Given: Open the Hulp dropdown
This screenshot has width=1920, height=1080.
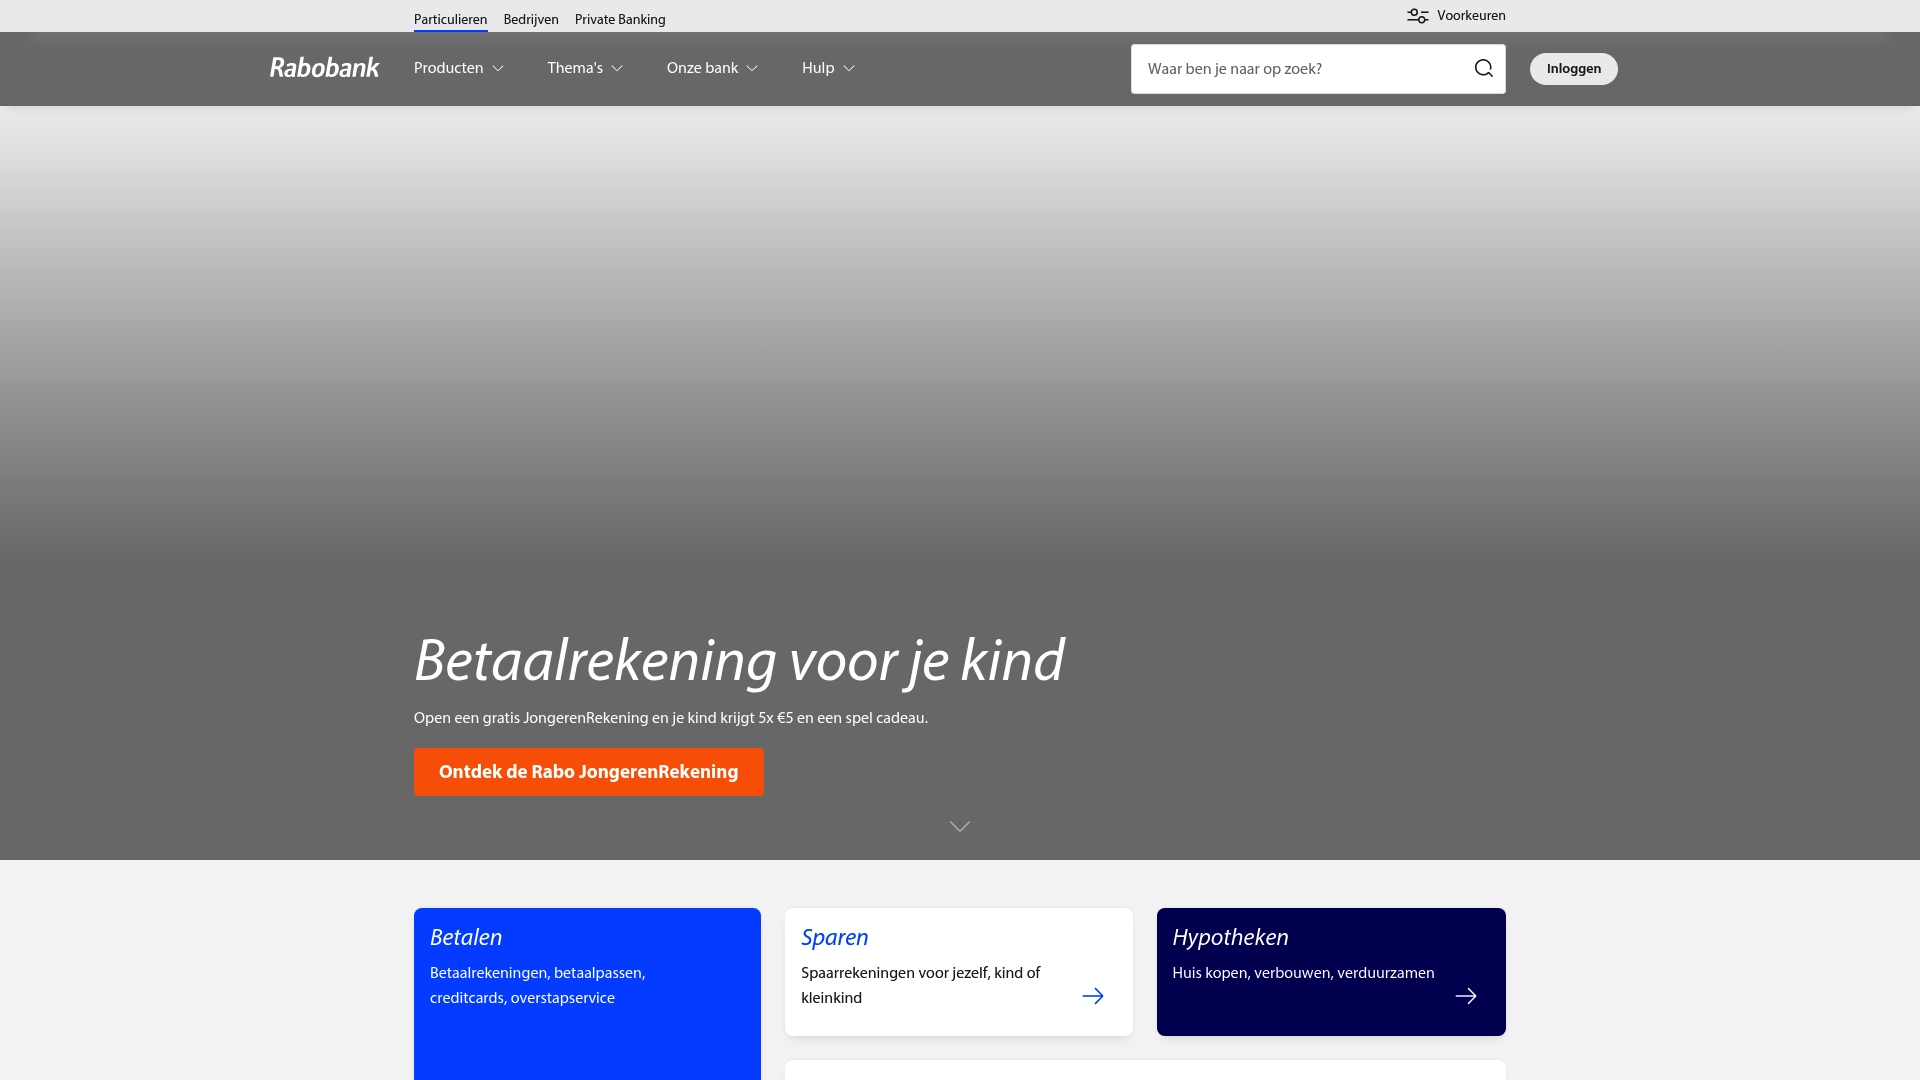Looking at the screenshot, I should point(826,68).
